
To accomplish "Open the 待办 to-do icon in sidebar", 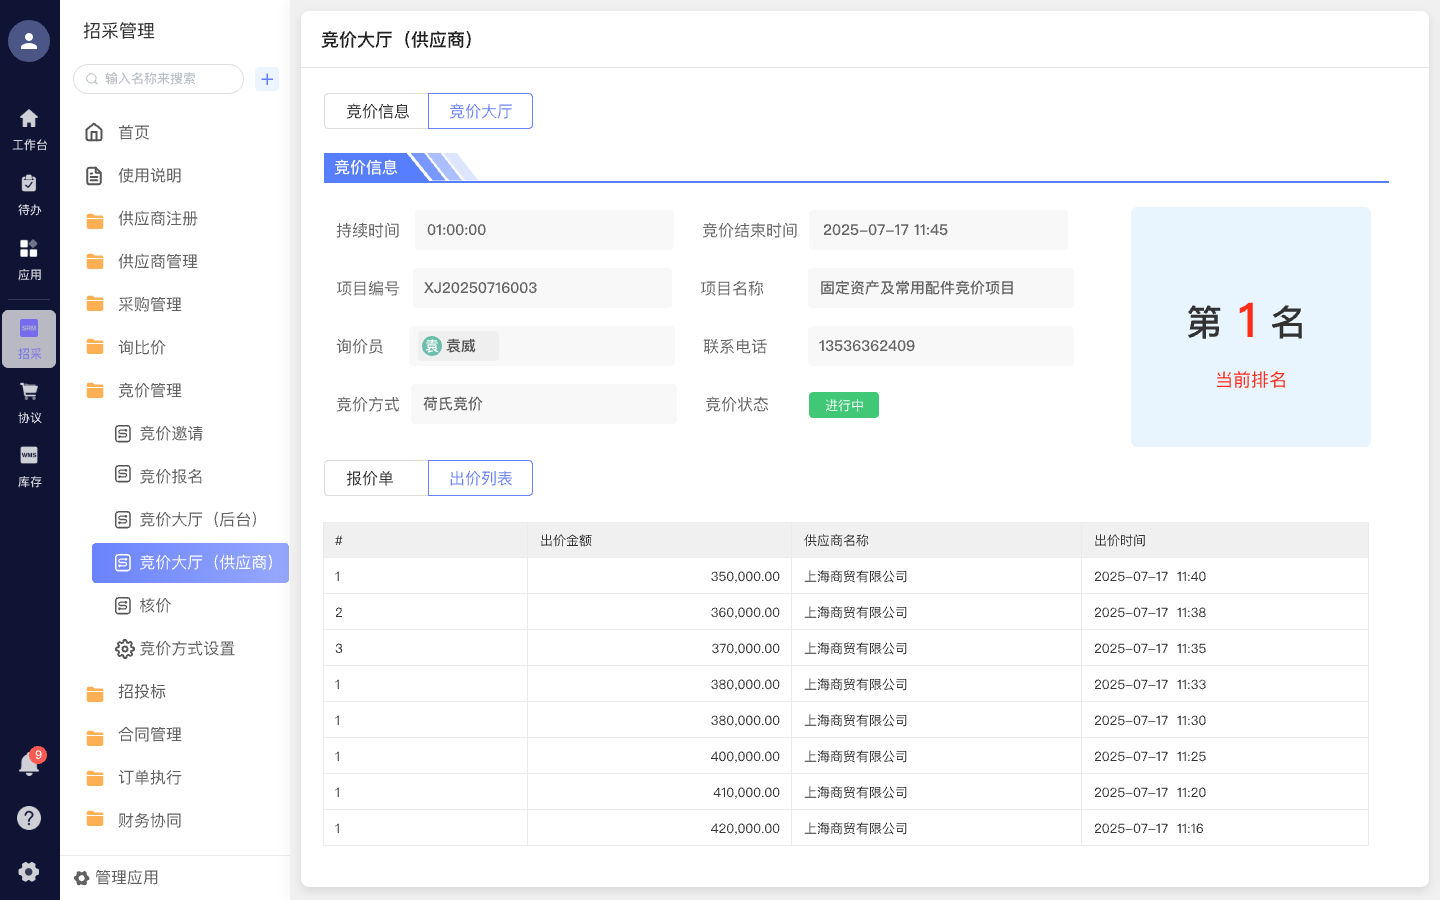I will click(x=29, y=193).
